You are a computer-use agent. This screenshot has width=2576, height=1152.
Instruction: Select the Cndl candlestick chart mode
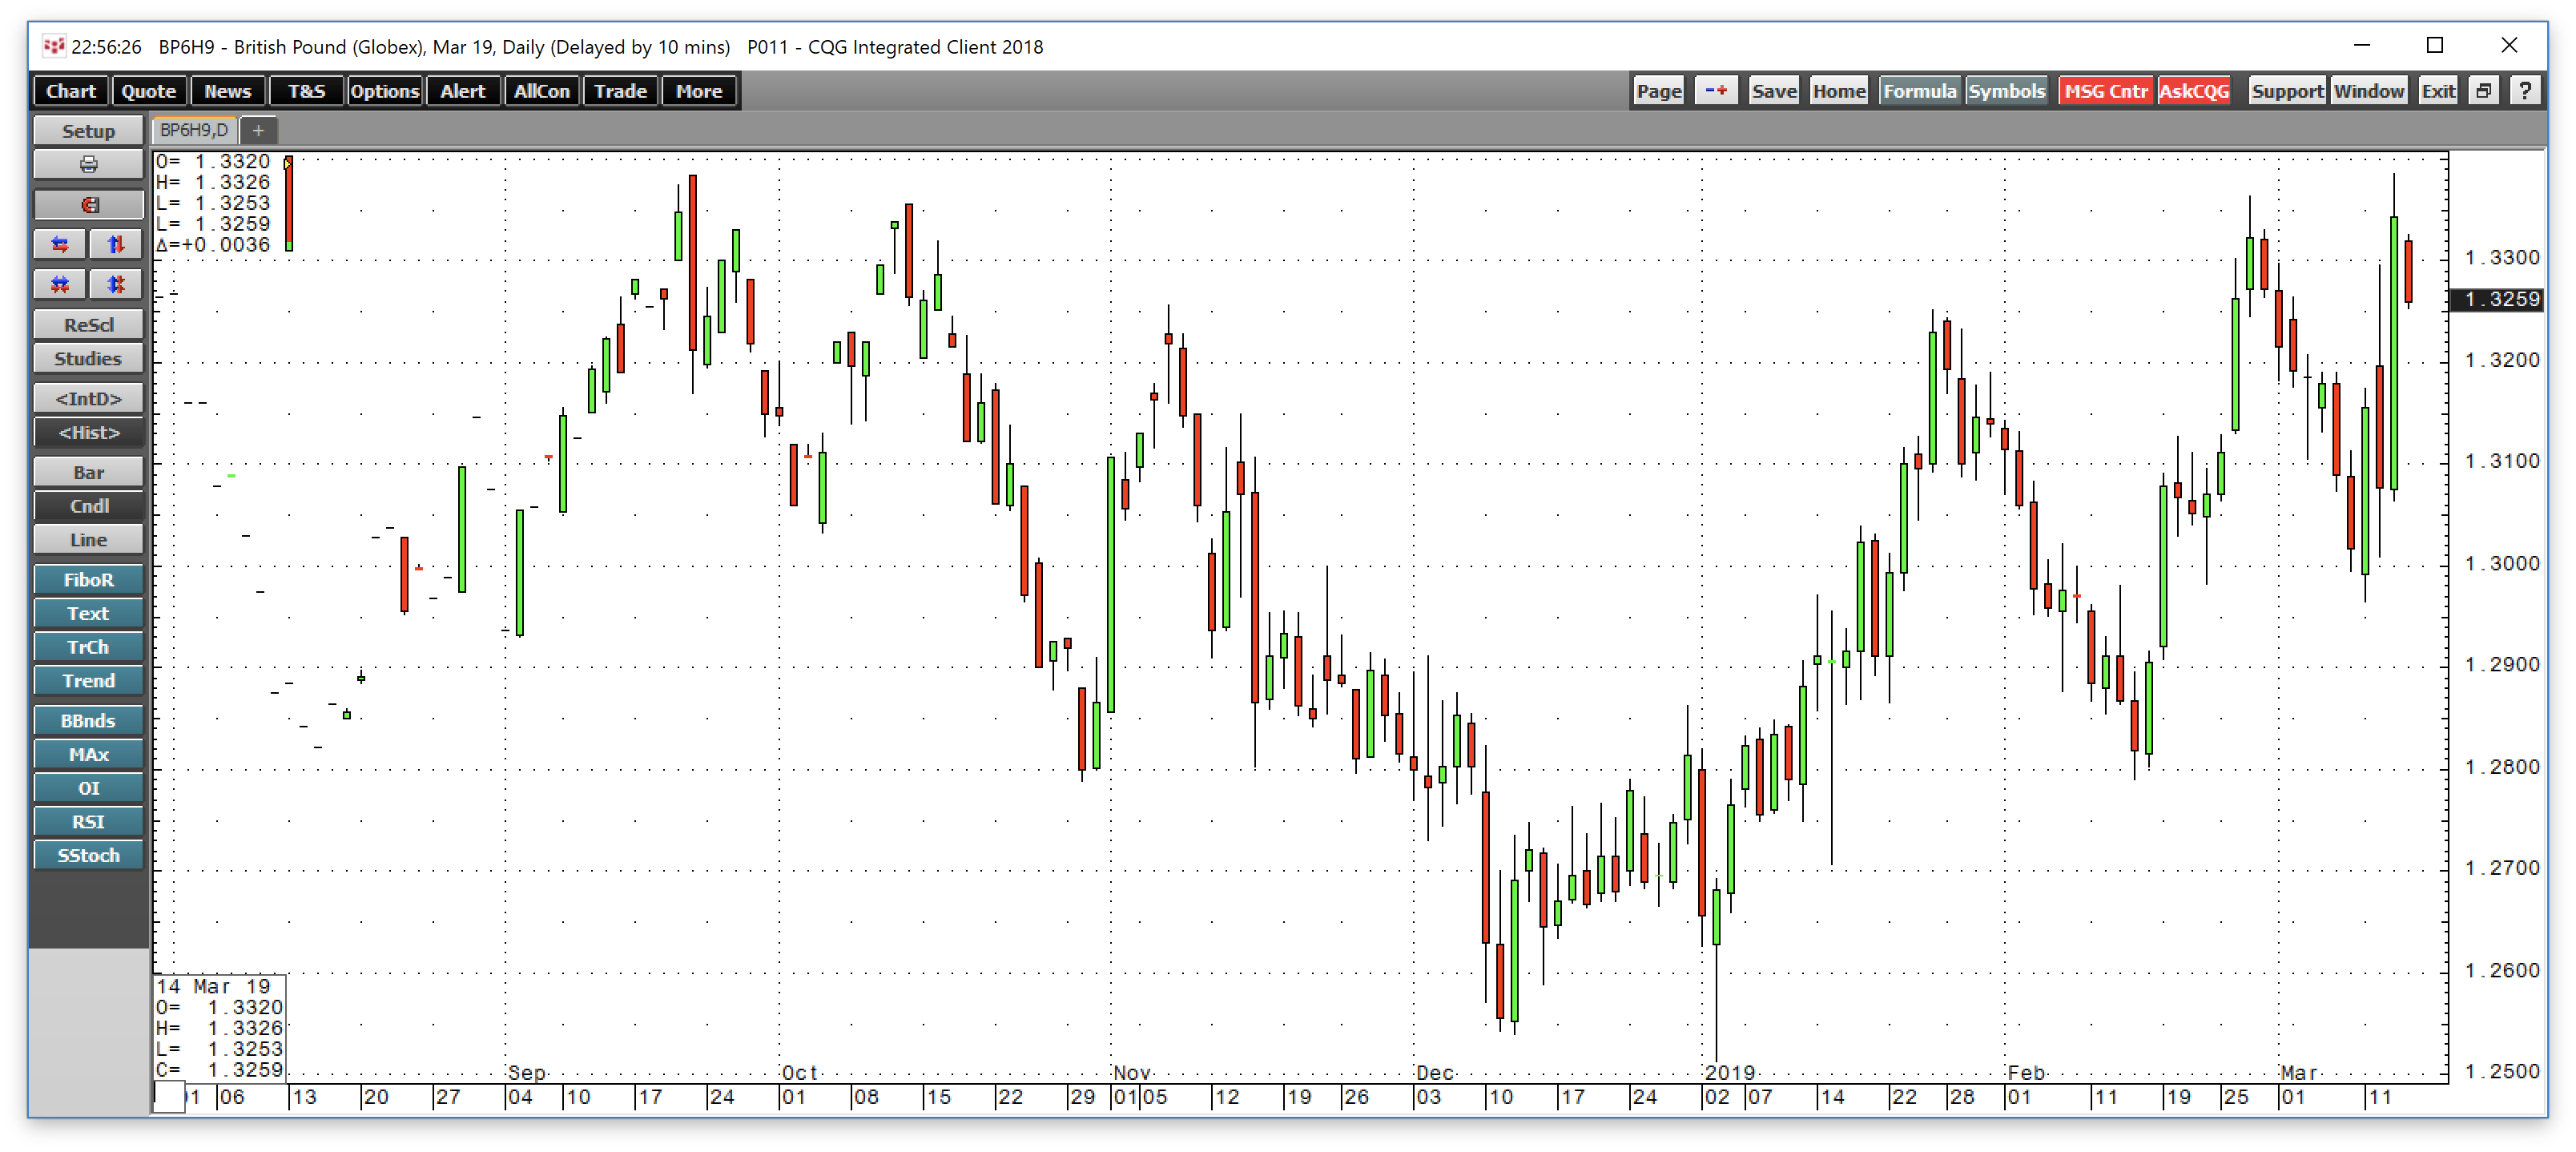coord(88,506)
